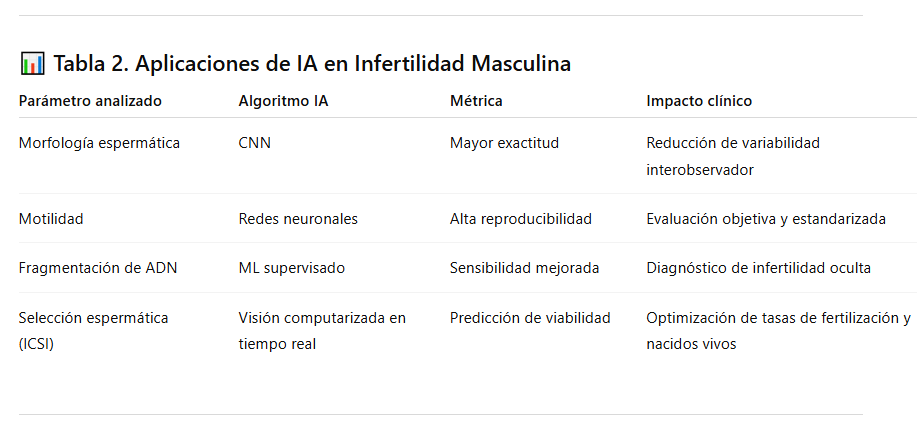917x427 pixels.
Task: Click the 'Algoritmo IA' column header
Action: [x=282, y=101]
